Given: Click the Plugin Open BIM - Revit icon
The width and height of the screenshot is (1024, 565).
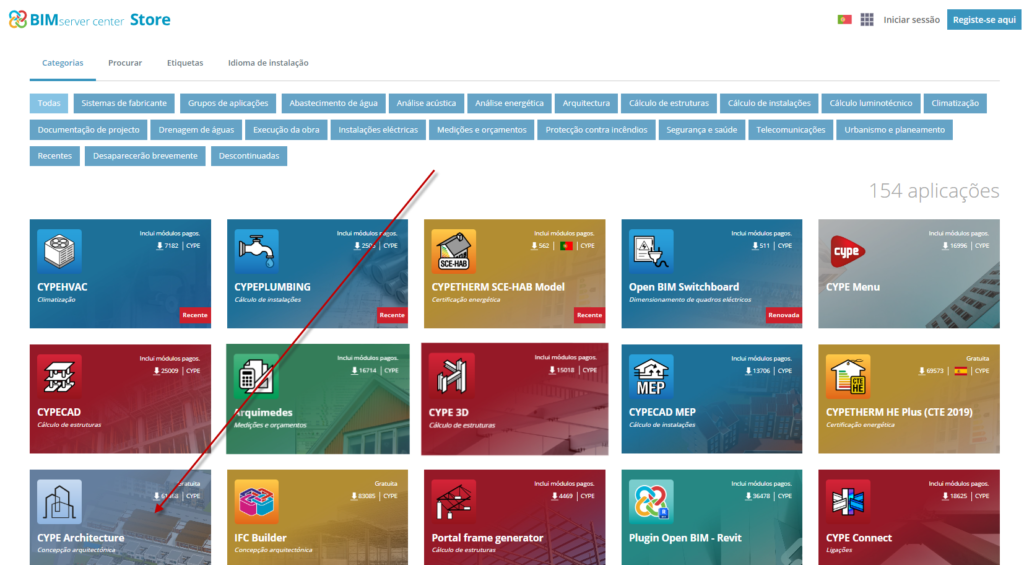Looking at the screenshot, I should point(651,501).
